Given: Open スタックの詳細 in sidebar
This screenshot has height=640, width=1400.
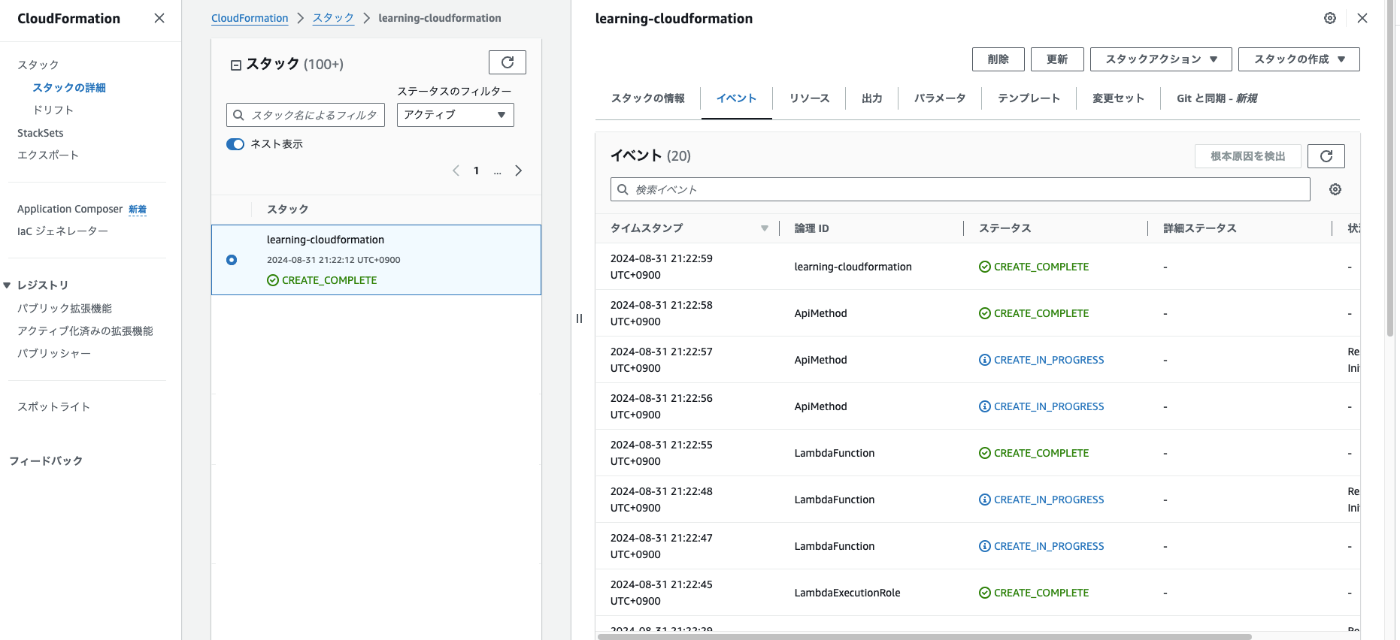Looking at the screenshot, I should 69,88.
